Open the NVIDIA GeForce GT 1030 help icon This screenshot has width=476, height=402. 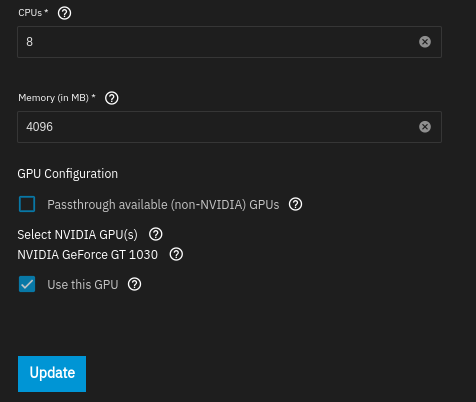pos(176,254)
